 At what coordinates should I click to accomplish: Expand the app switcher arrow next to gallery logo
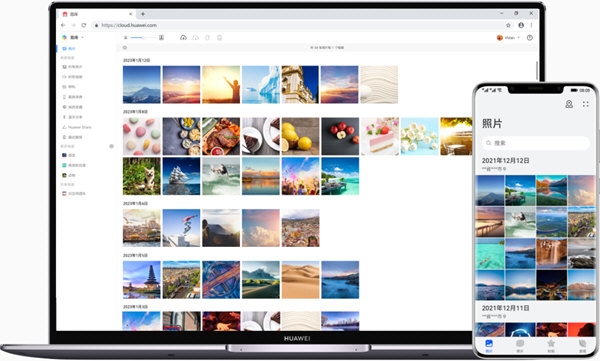(x=82, y=38)
